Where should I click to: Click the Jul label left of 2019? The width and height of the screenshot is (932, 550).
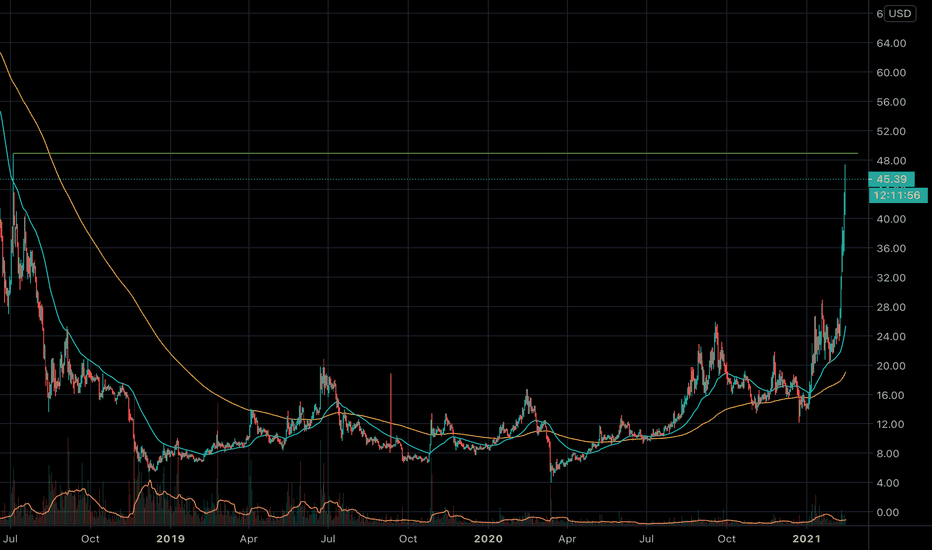(10, 539)
